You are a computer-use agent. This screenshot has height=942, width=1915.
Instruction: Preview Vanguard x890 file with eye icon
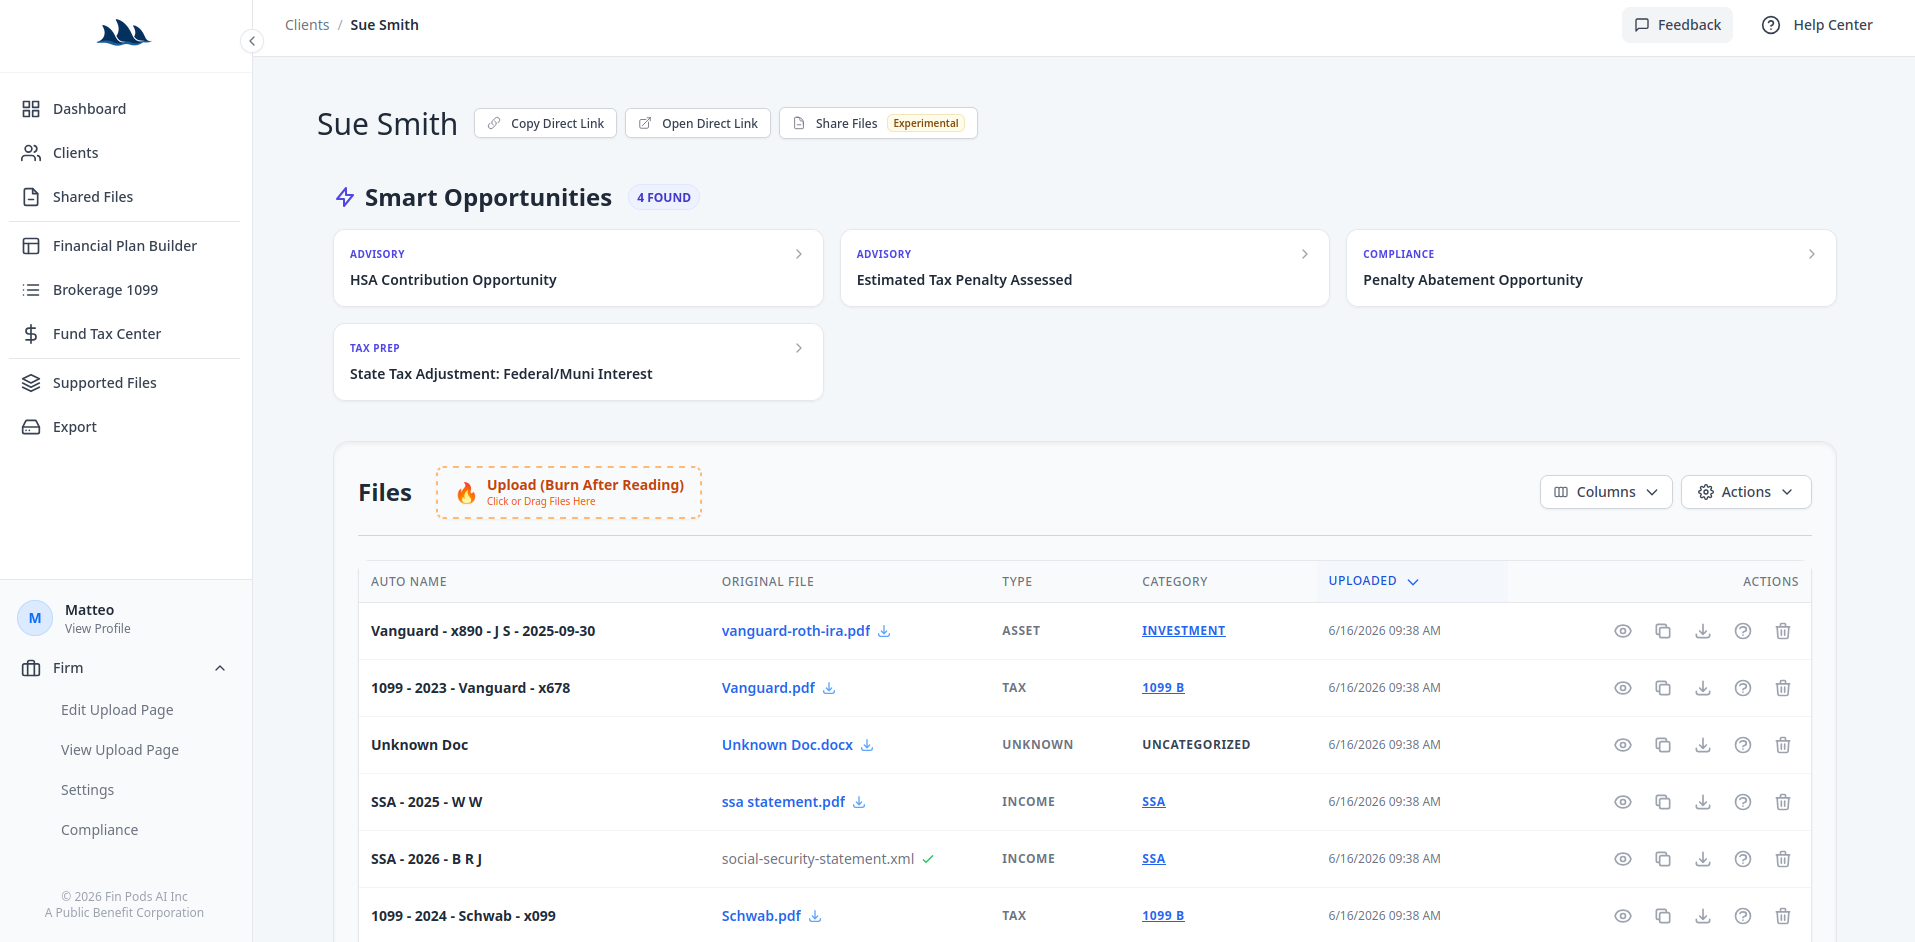1623,631
